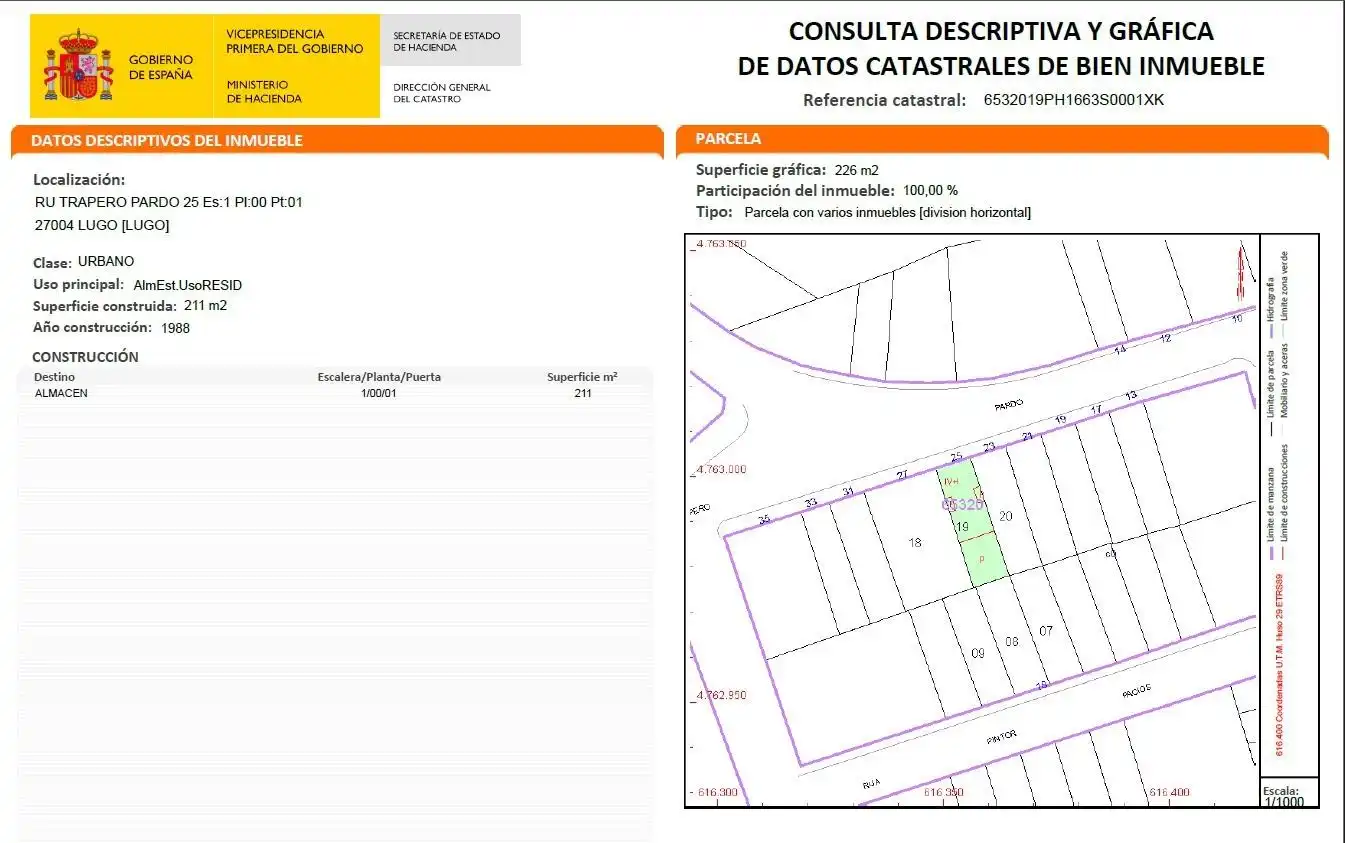This screenshot has height=843, width=1345.
Task: Click the 'PARCELA' section header
Action: point(728,139)
